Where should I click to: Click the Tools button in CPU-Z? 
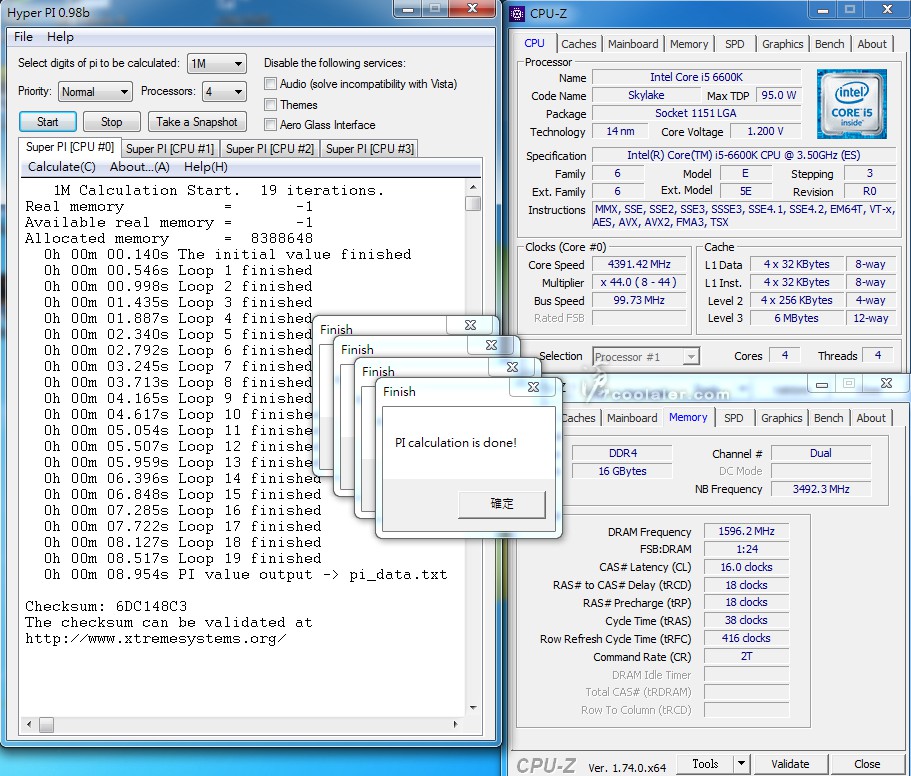[705, 763]
